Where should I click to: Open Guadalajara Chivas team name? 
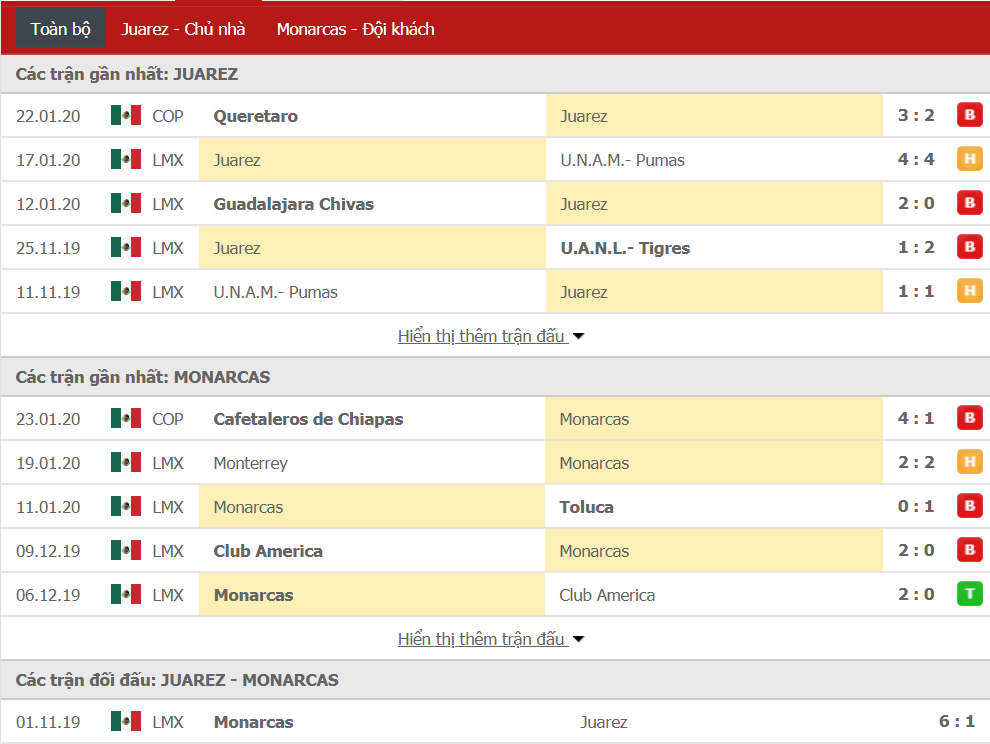(294, 204)
